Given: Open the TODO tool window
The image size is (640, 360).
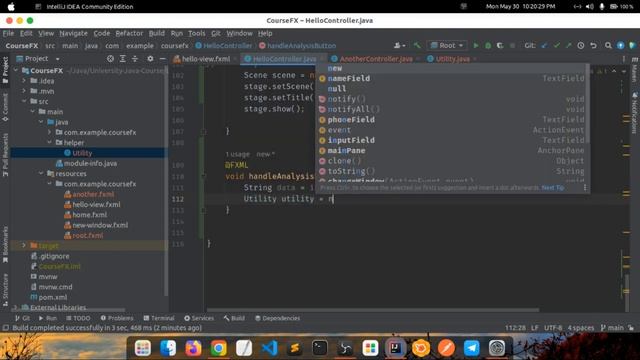Looking at the screenshot, I should click(x=78, y=318).
